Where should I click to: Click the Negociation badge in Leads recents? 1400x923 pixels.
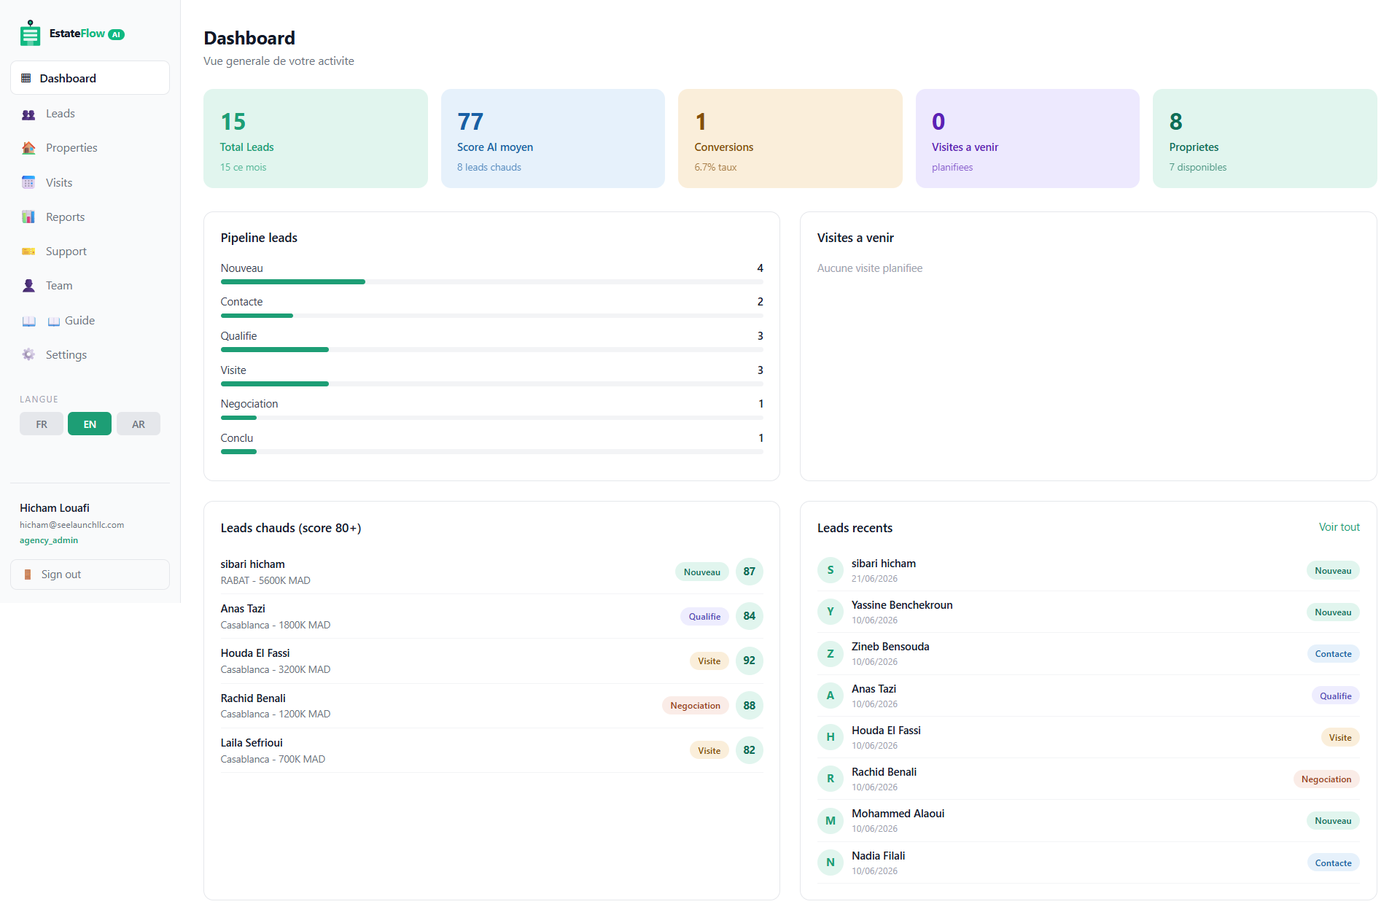click(x=1326, y=779)
